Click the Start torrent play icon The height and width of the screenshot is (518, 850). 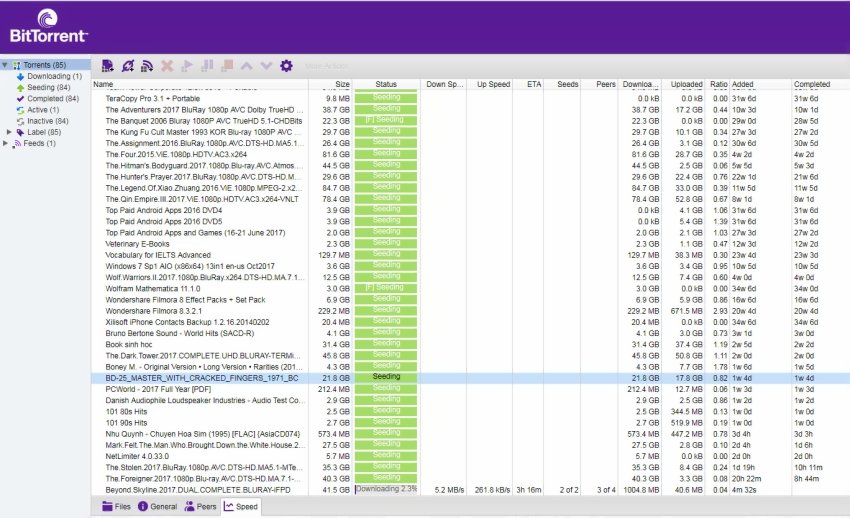tap(187, 66)
